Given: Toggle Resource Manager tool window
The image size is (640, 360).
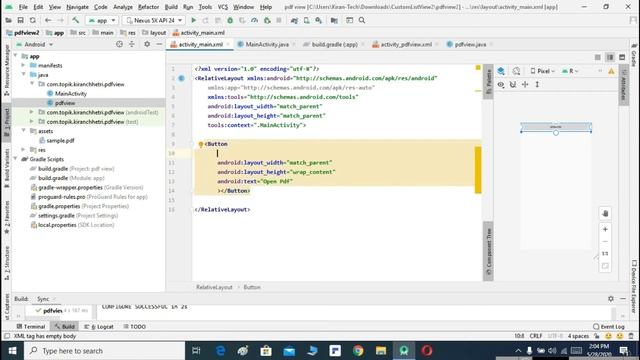Looking at the screenshot, I should pyautogui.click(x=7, y=70).
